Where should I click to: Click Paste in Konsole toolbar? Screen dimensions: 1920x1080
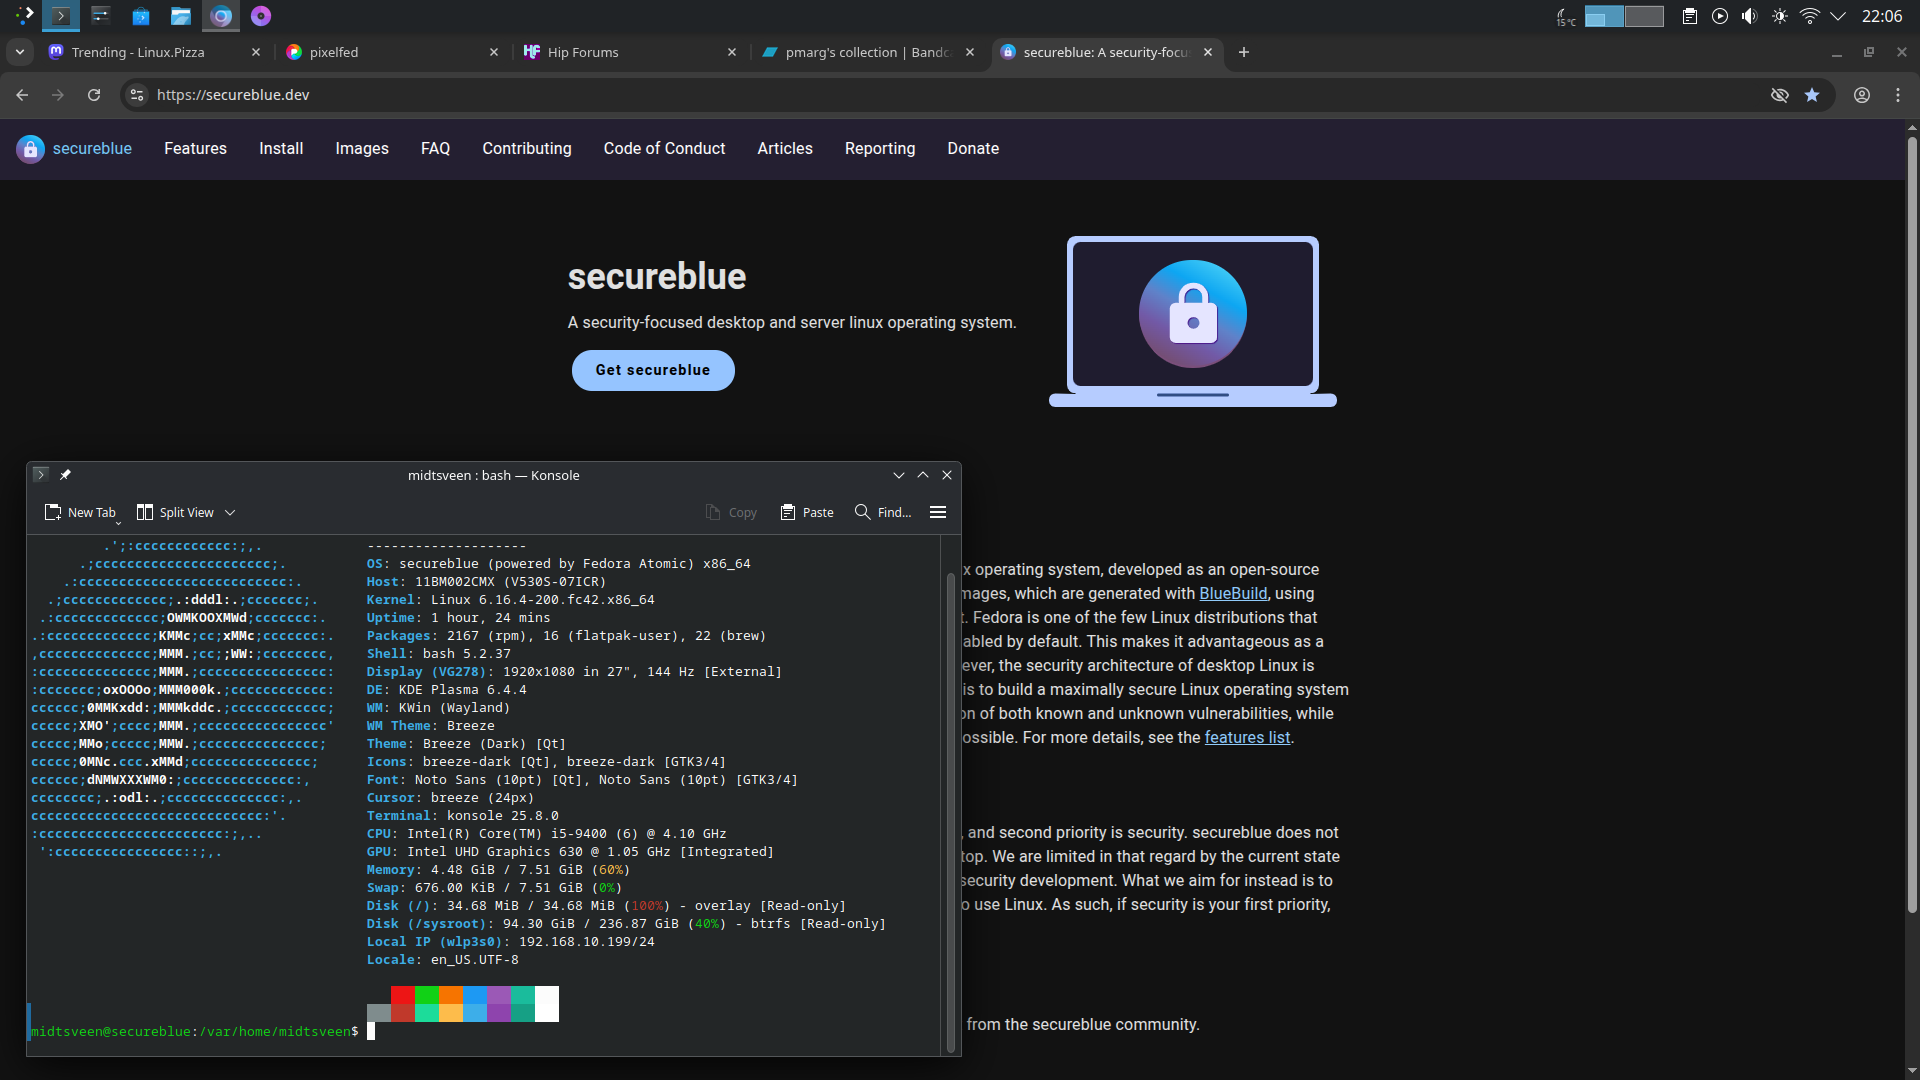point(807,513)
